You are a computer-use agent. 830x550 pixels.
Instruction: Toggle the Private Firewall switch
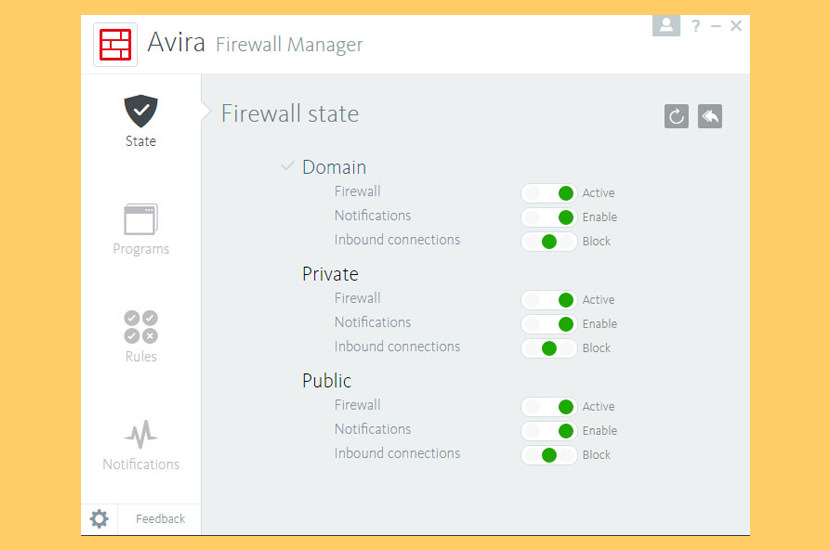549,300
